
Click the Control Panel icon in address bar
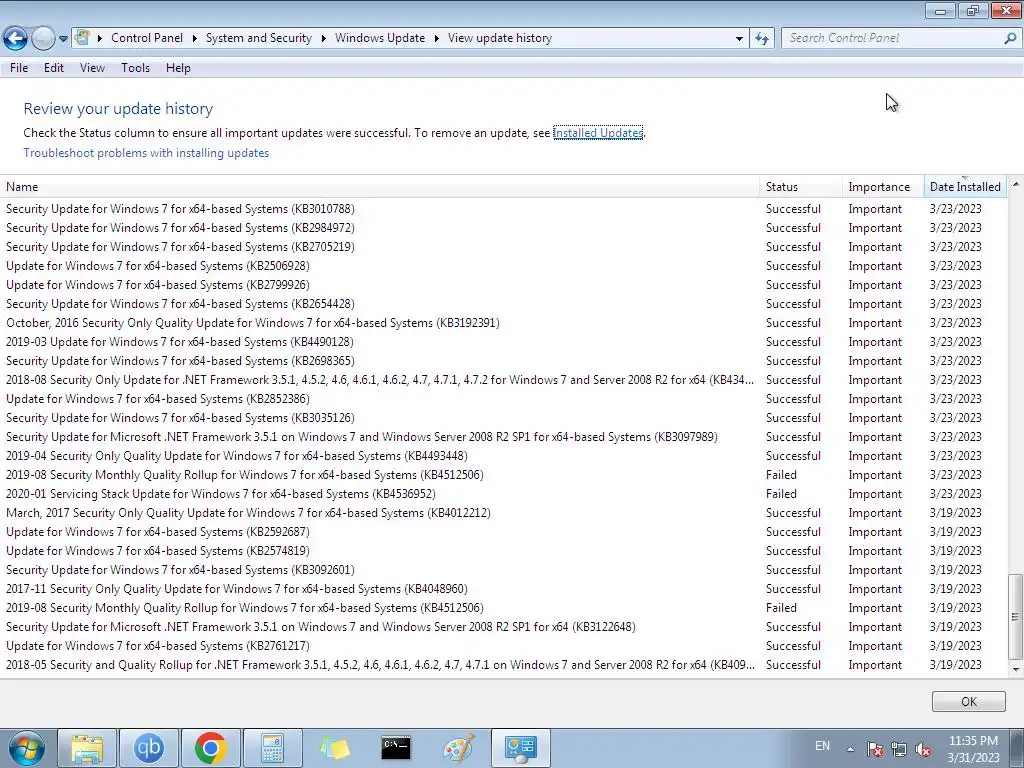click(82, 38)
